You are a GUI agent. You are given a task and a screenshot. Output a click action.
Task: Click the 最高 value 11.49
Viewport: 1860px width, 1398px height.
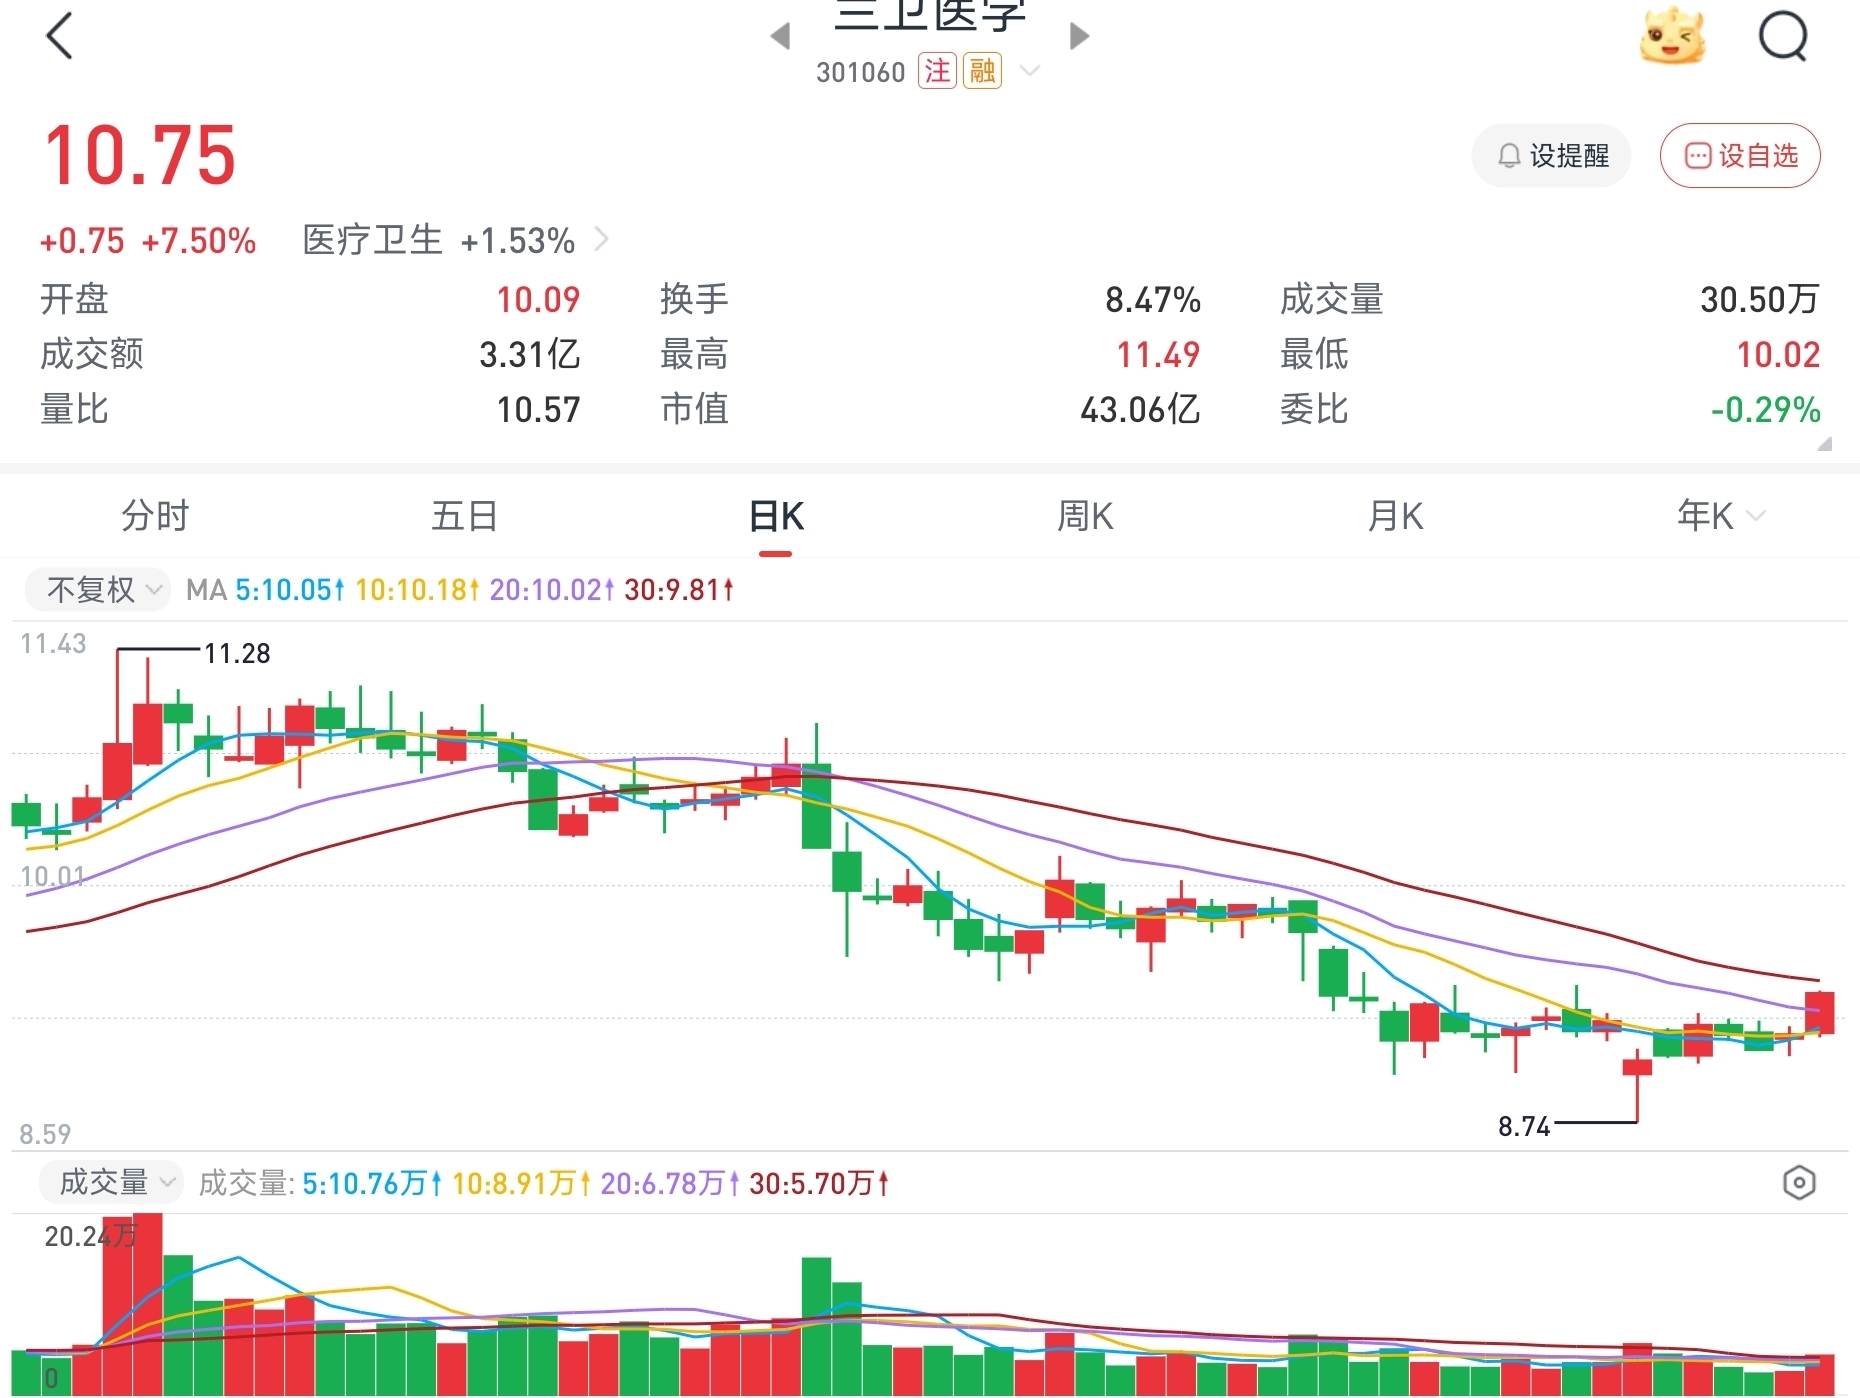pos(1158,354)
